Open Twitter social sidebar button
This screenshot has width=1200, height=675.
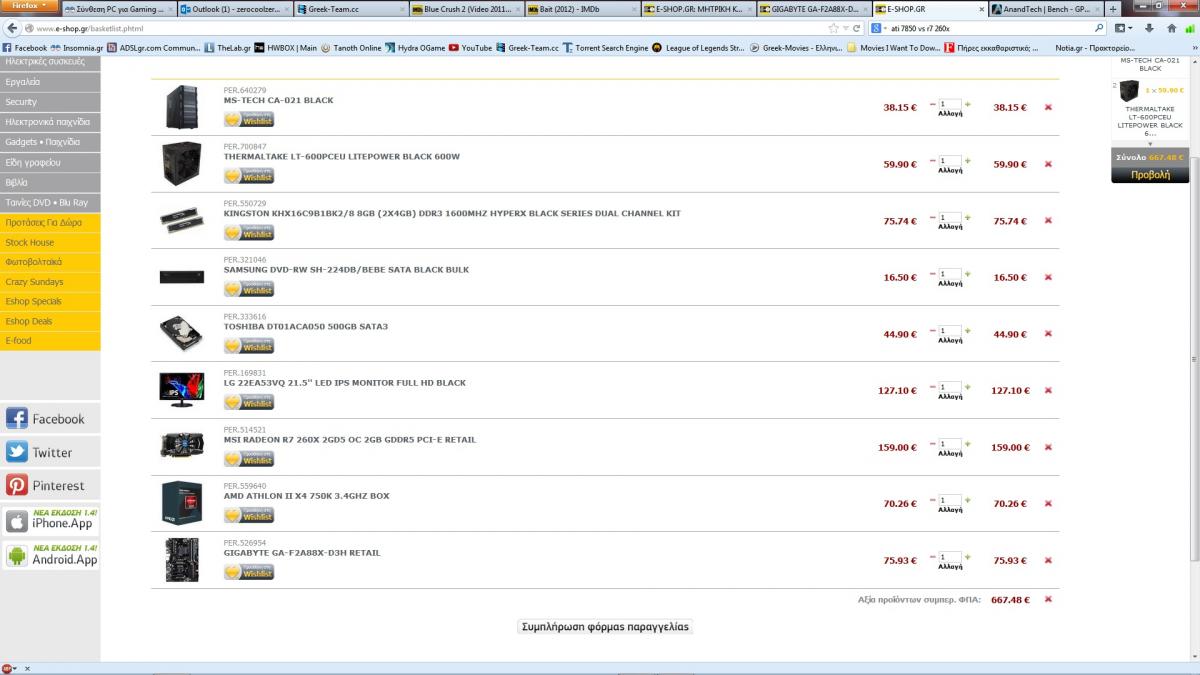pyautogui.click(x=50, y=452)
